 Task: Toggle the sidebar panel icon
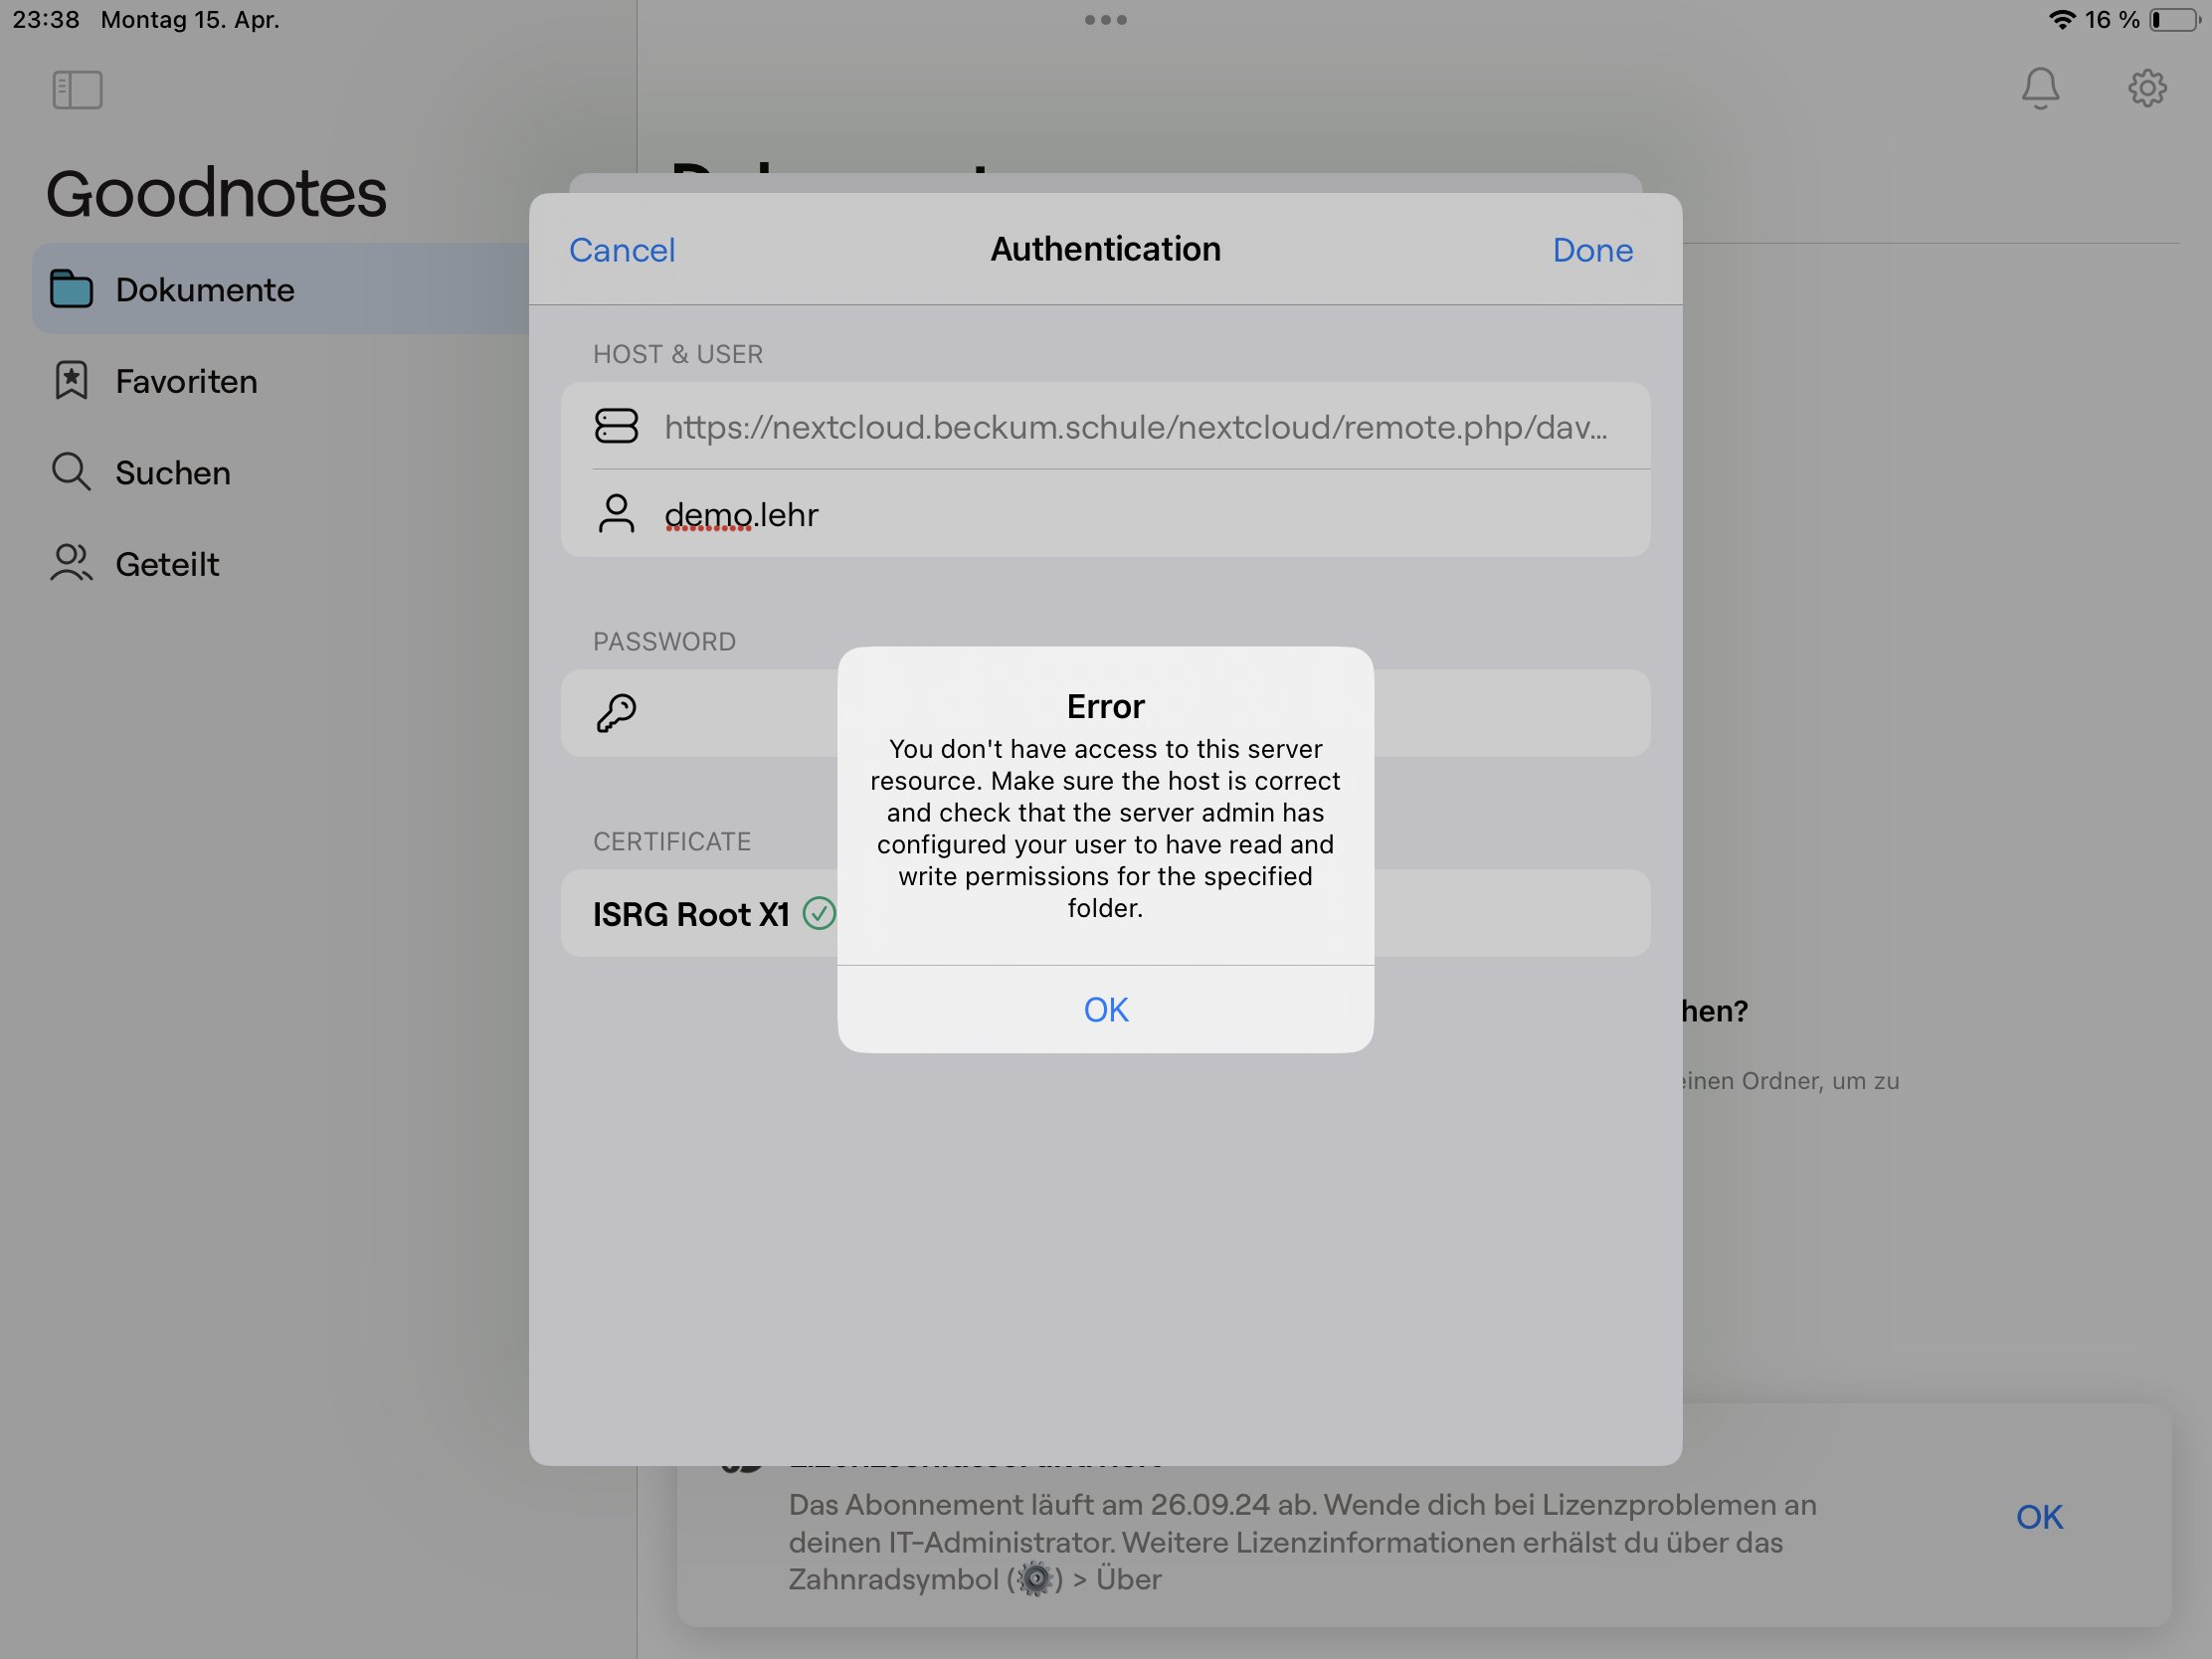point(77,90)
